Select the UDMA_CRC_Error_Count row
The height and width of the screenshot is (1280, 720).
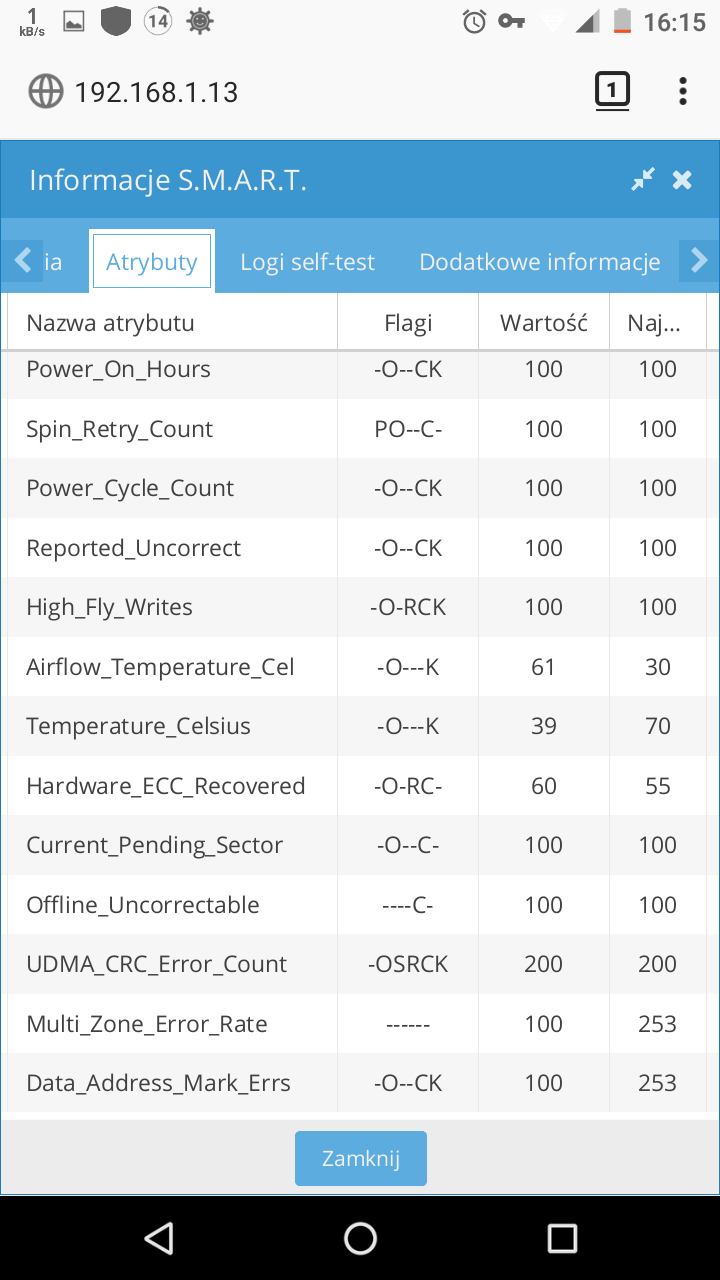pyautogui.click(x=360, y=964)
